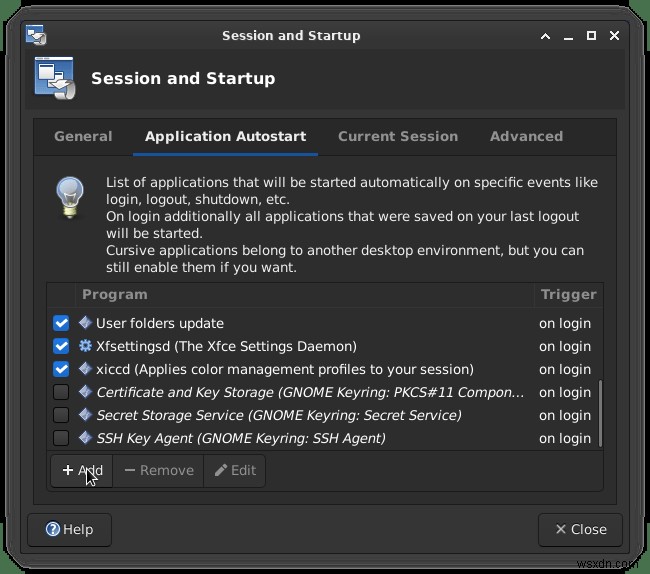Sort by the Program column header
Screen dimensions: 650x574
point(305,295)
